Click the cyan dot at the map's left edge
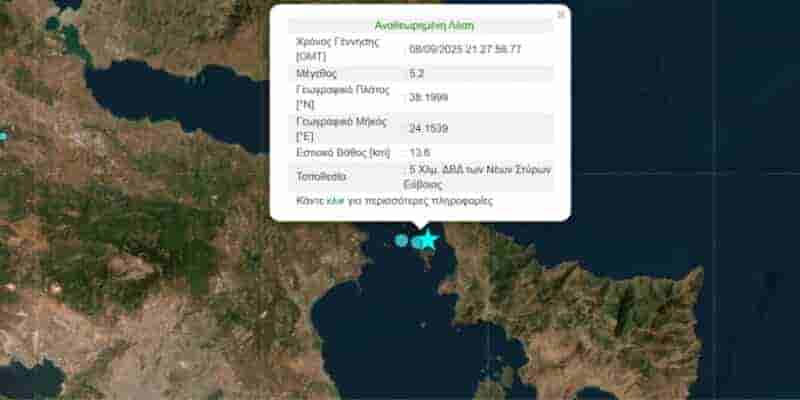The height and width of the screenshot is (400, 800). click(x=3, y=135)
